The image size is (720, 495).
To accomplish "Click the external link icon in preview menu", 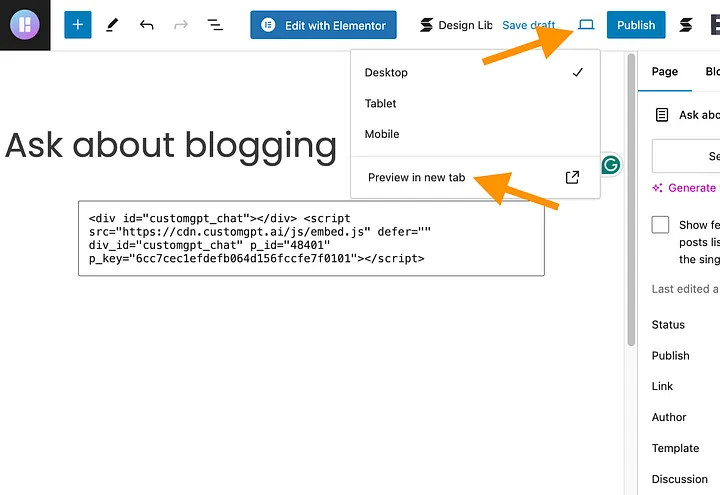I will pyautogui.click(x=572, y=178).
